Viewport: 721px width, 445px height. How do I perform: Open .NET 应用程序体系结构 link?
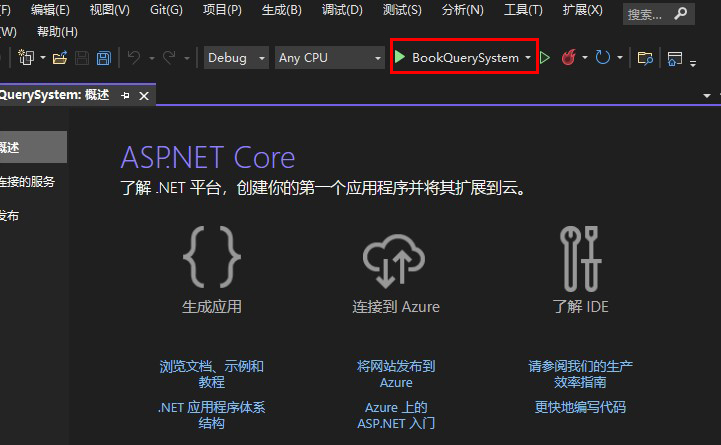tap(212, 415)
